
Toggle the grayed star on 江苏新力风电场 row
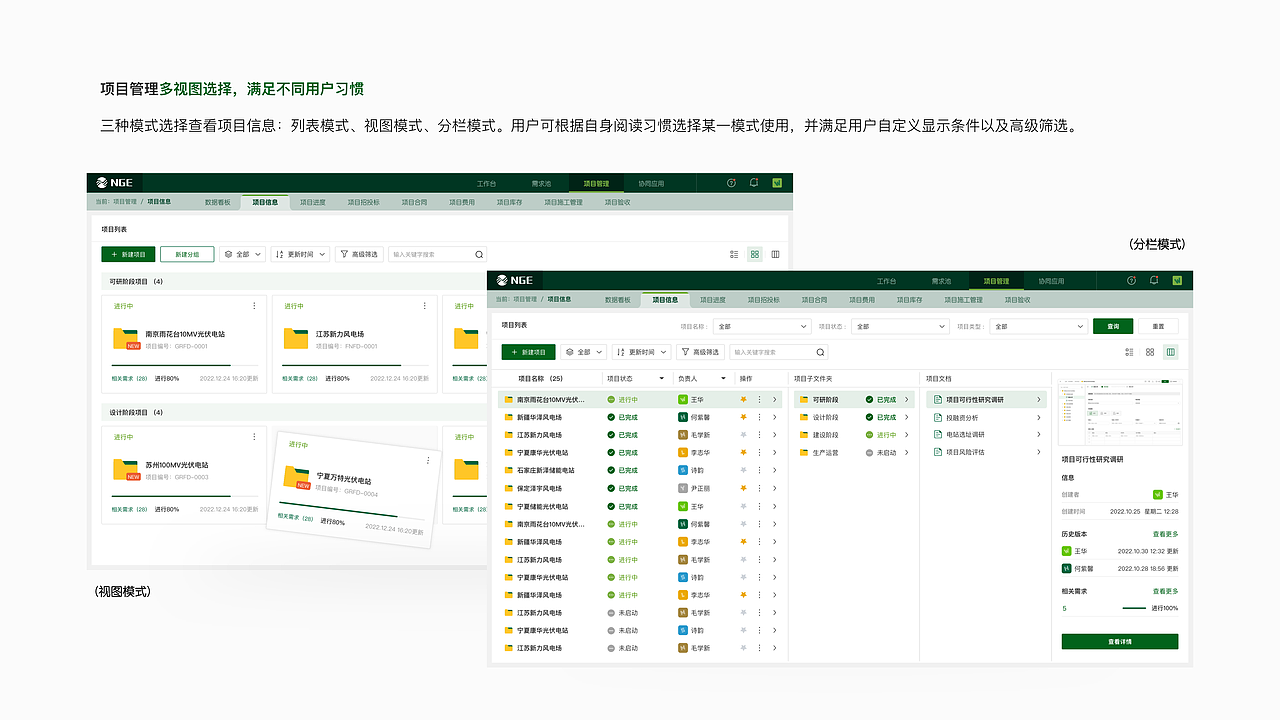(x=744, y=435)
